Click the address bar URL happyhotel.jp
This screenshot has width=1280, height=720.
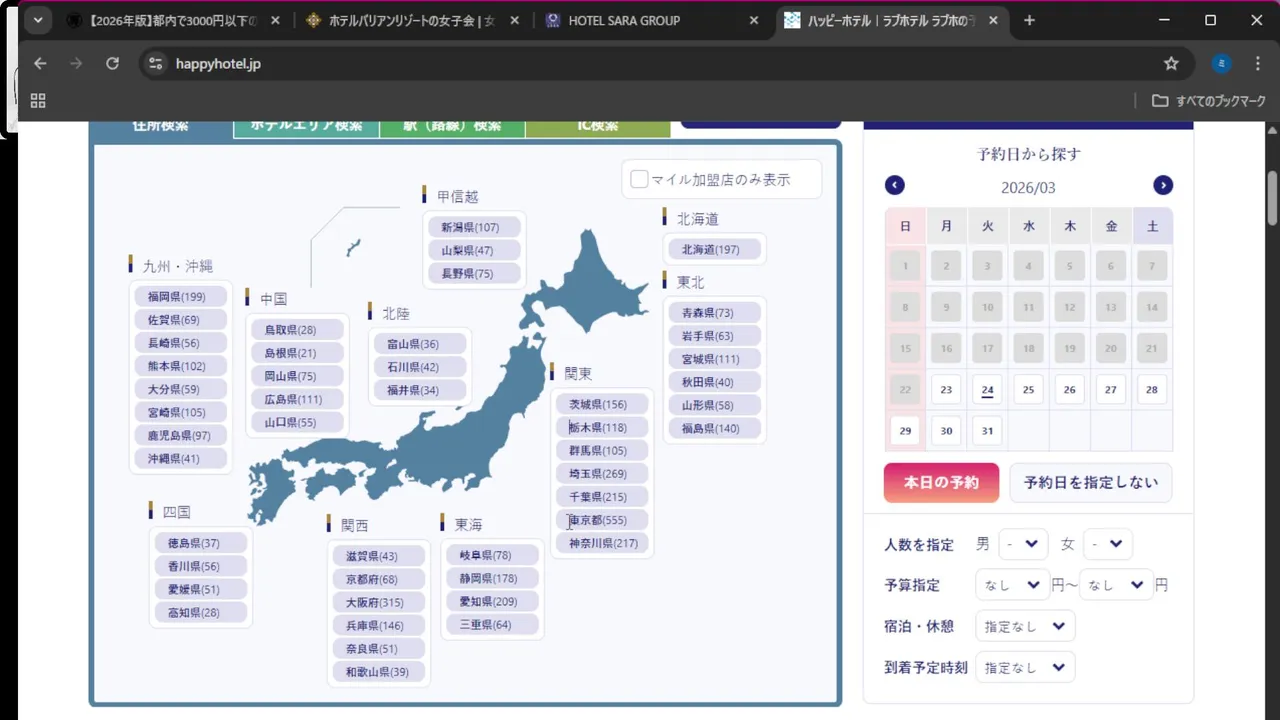[x=218, y=63]
